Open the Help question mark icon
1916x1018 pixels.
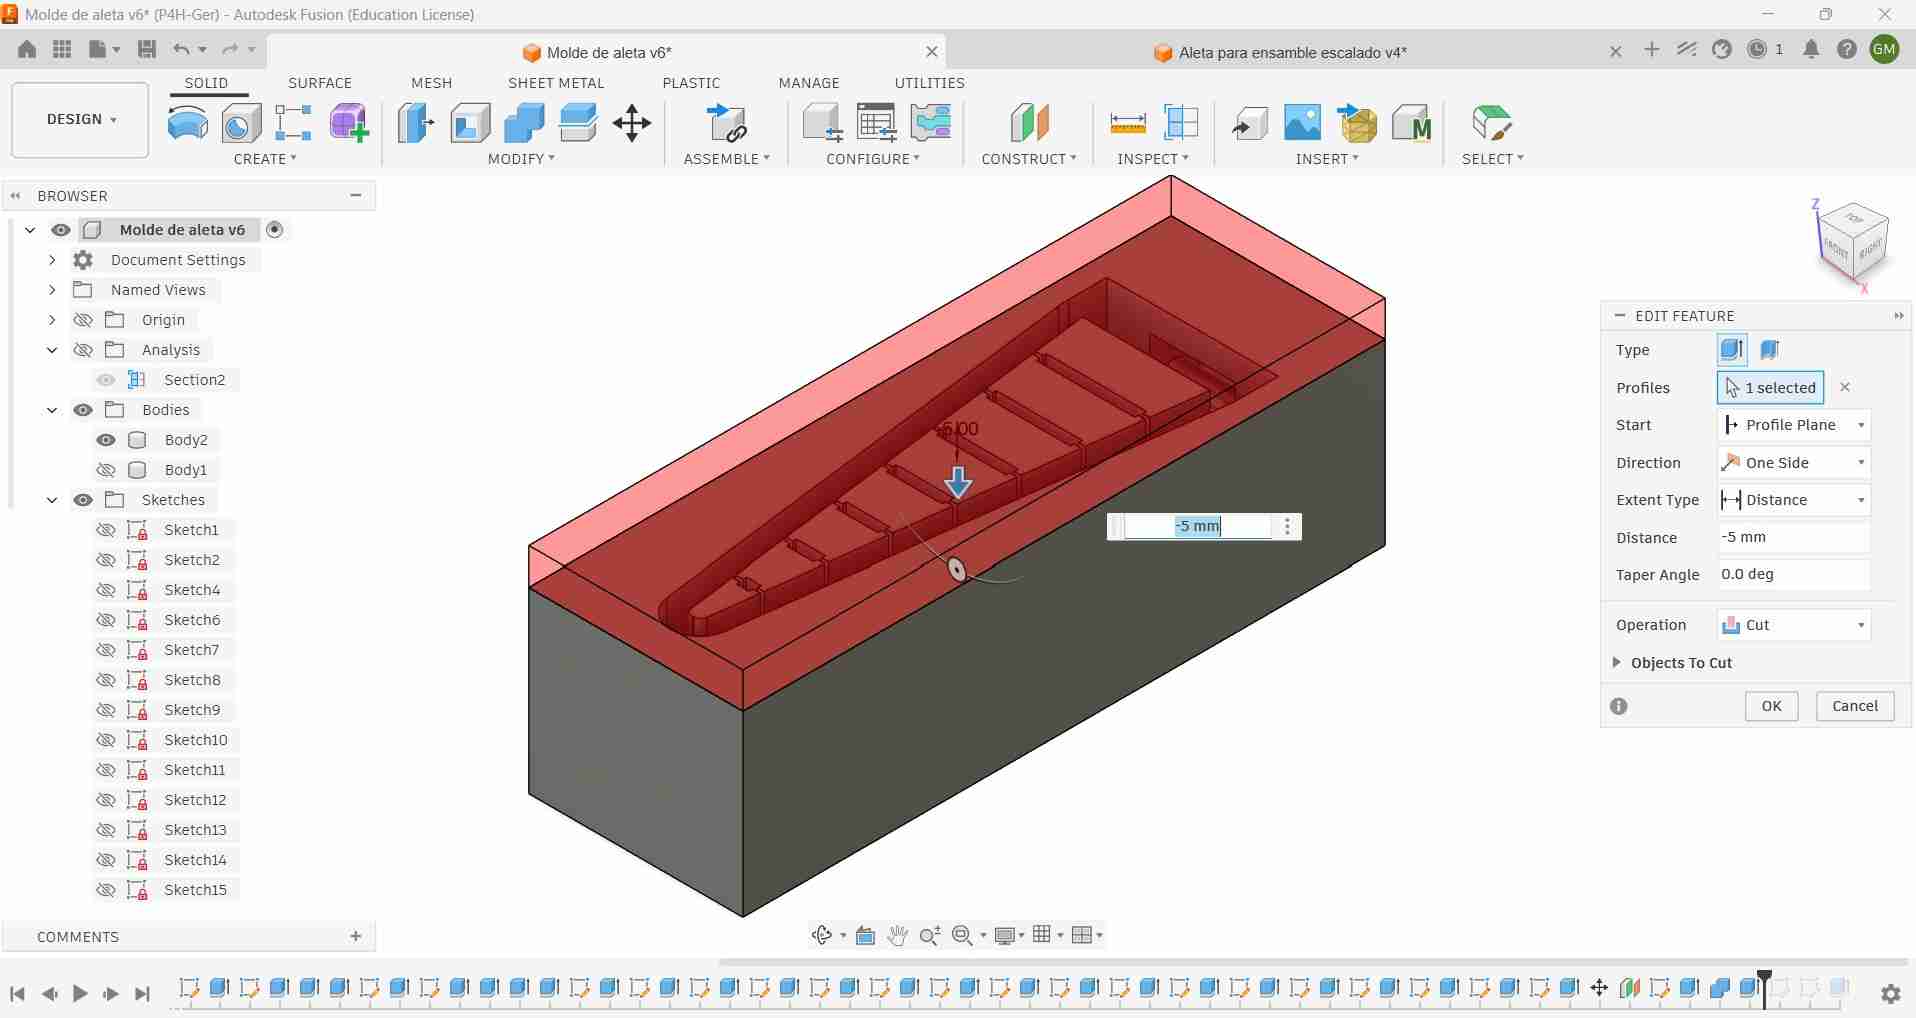[1847, 49]
